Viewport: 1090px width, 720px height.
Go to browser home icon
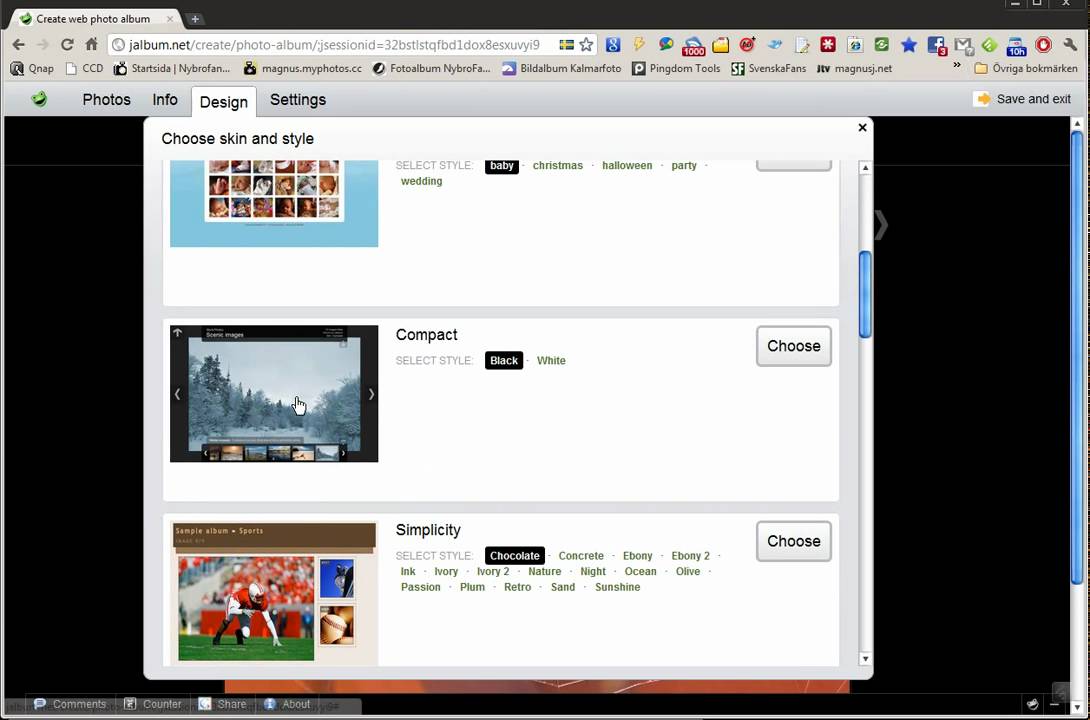91,44
